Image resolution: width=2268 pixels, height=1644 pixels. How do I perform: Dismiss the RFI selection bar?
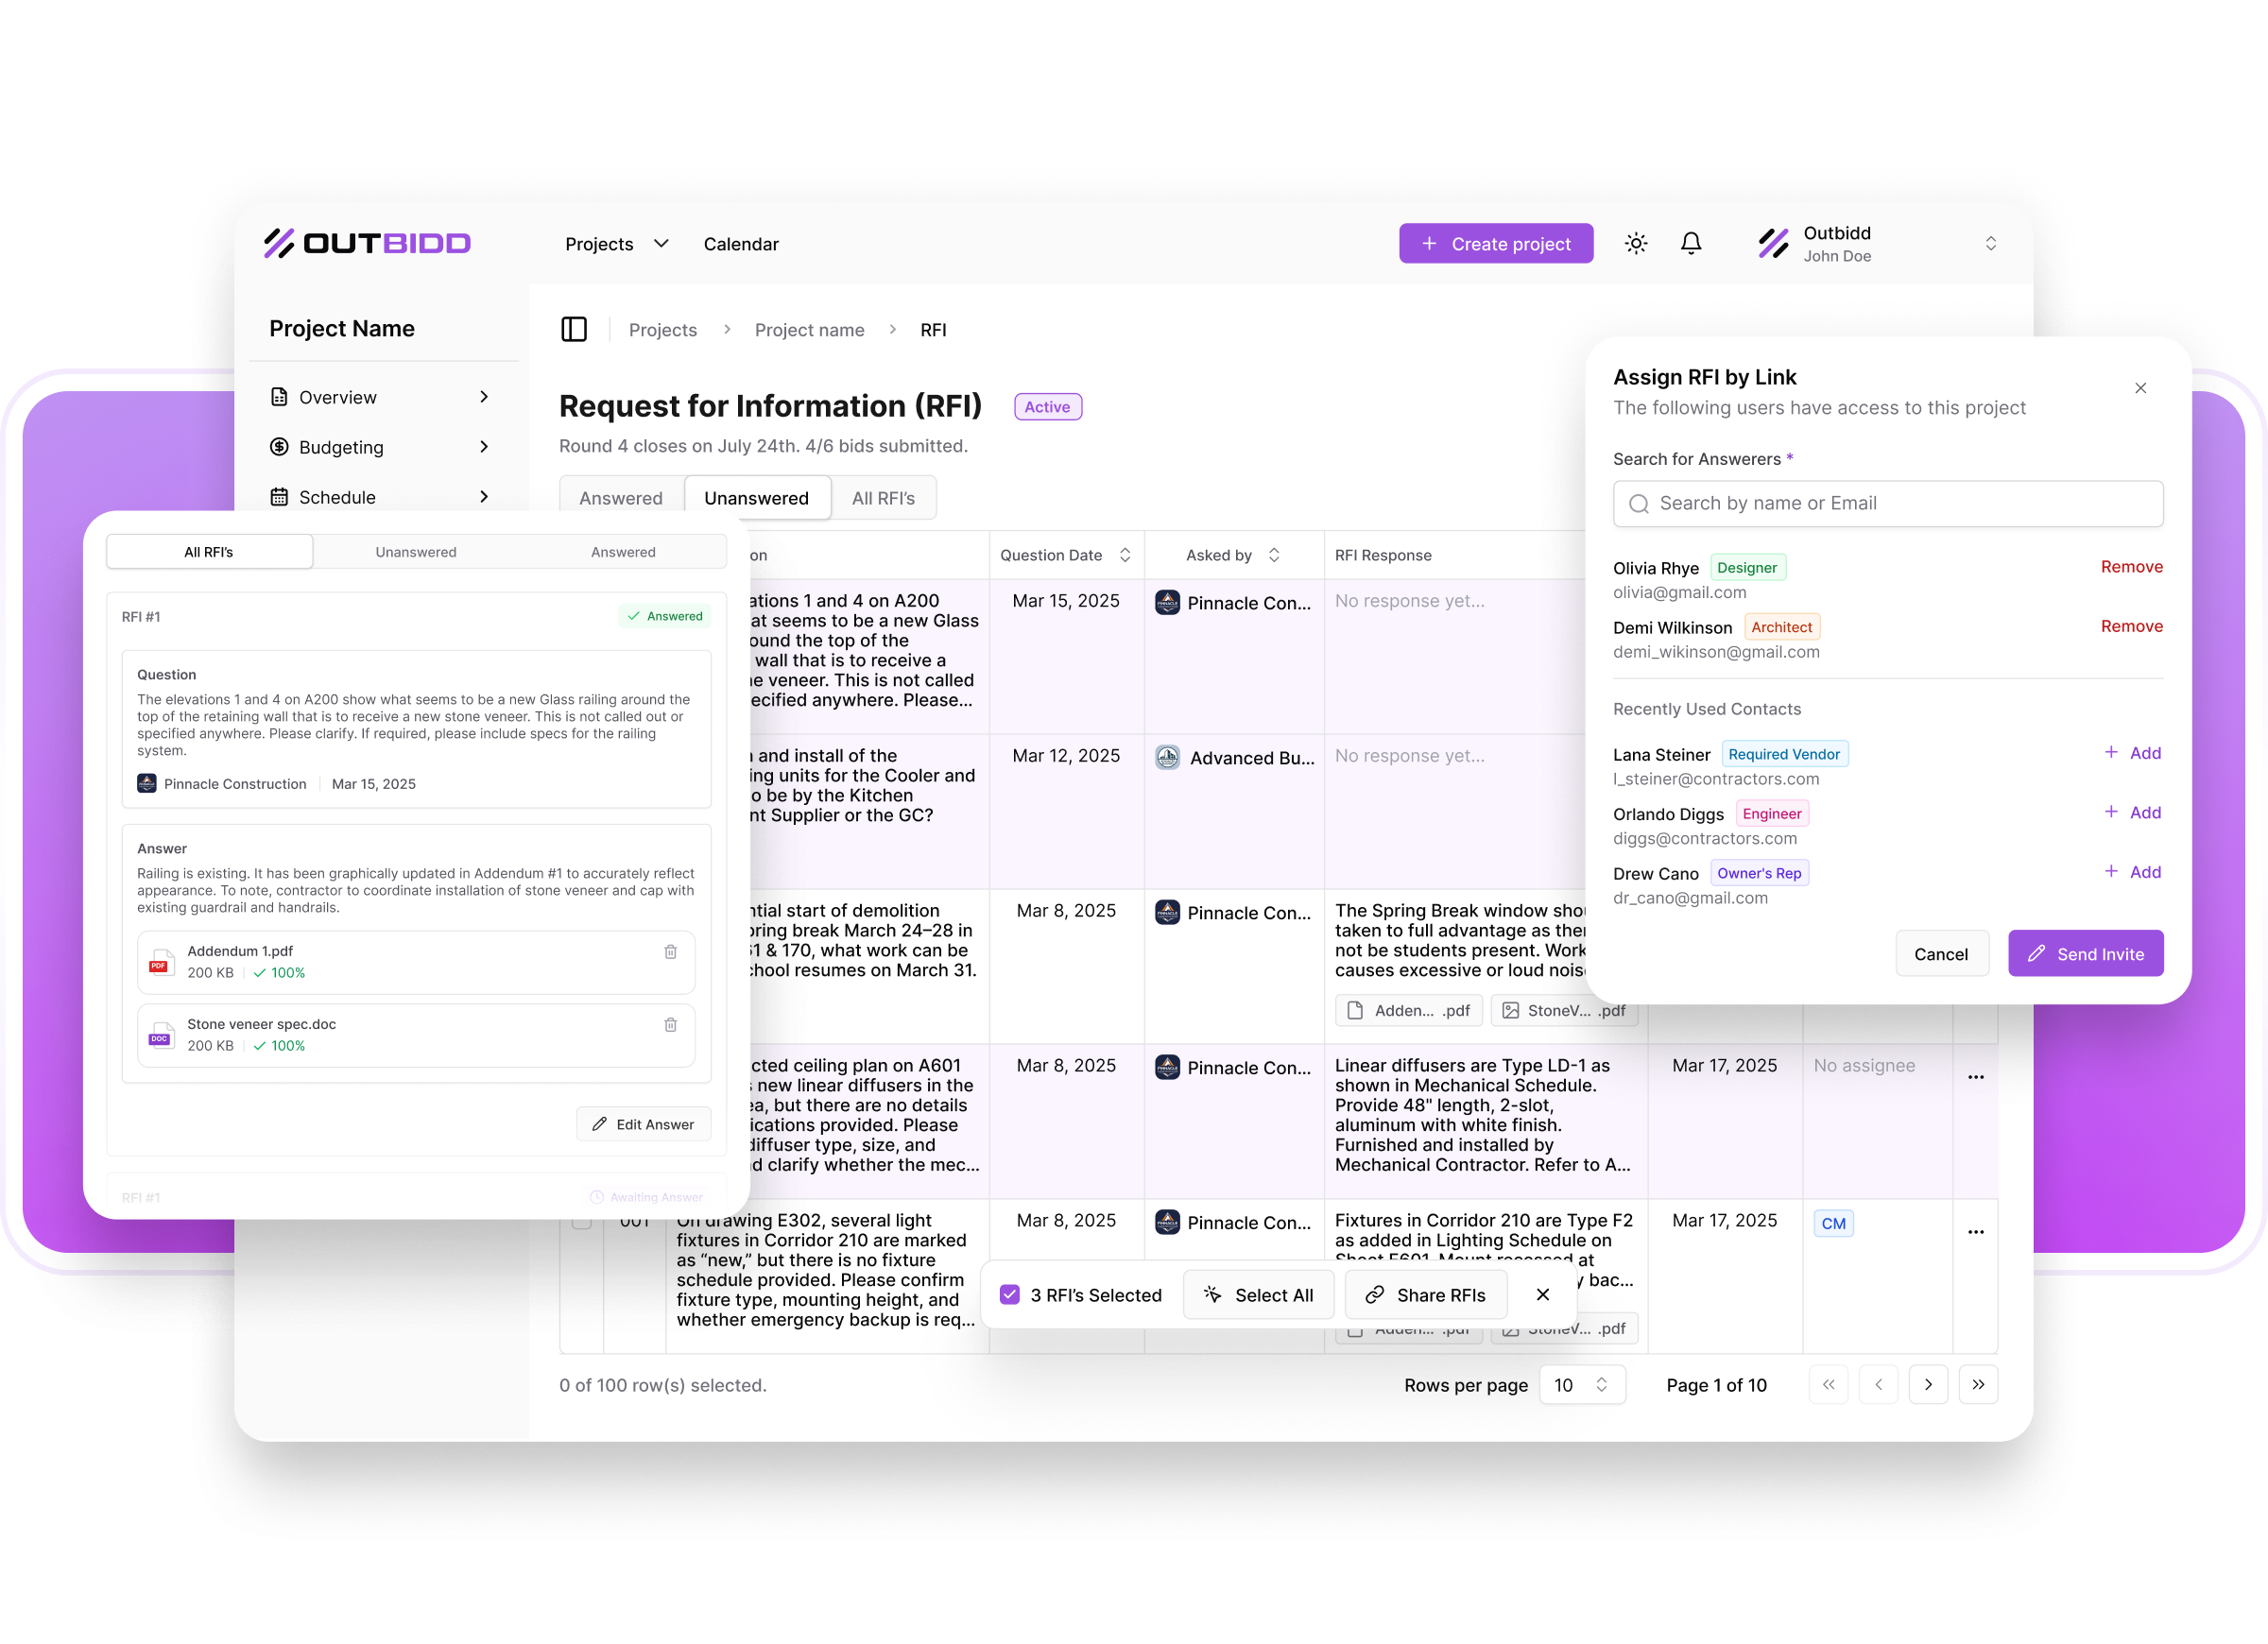click(1543, 1295)
